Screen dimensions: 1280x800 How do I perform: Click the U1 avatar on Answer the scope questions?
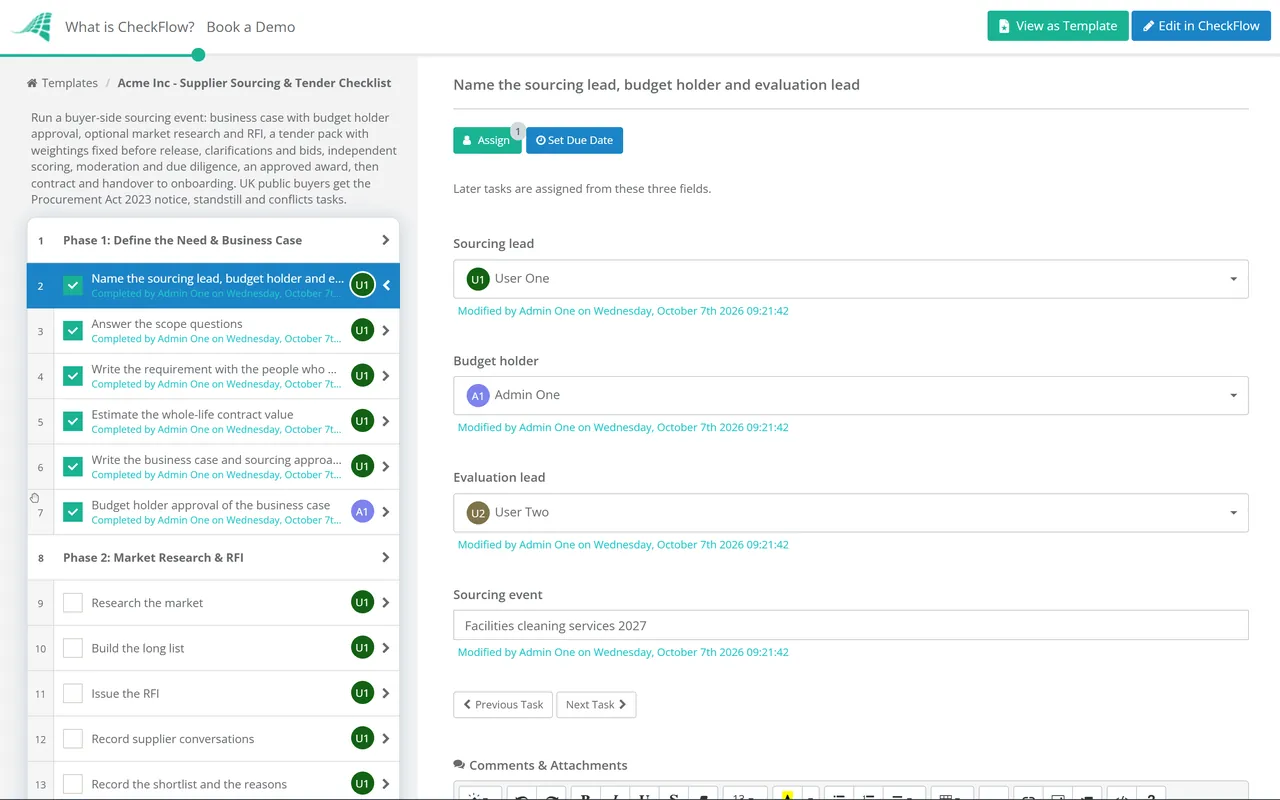click(x=362, y=331)
